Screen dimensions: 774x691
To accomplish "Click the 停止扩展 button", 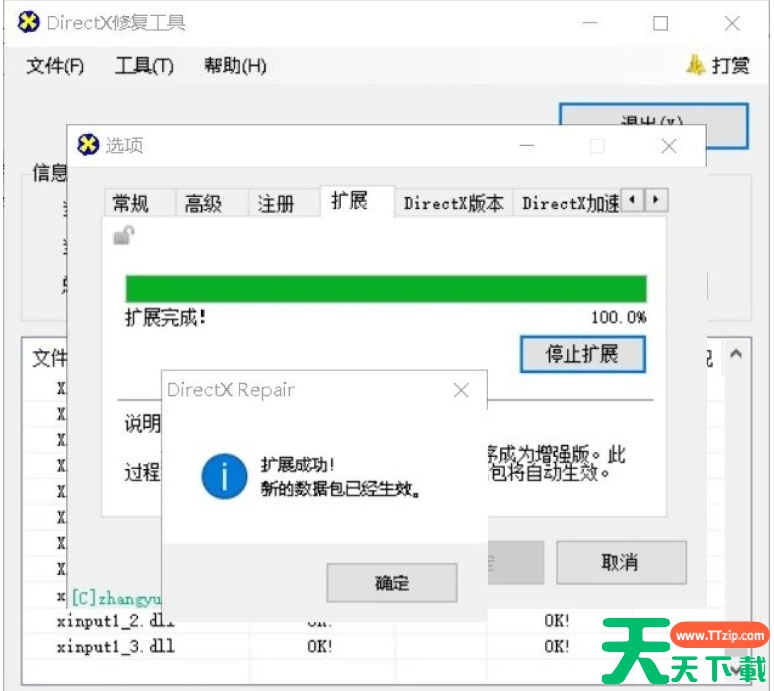I will point(582,354).
